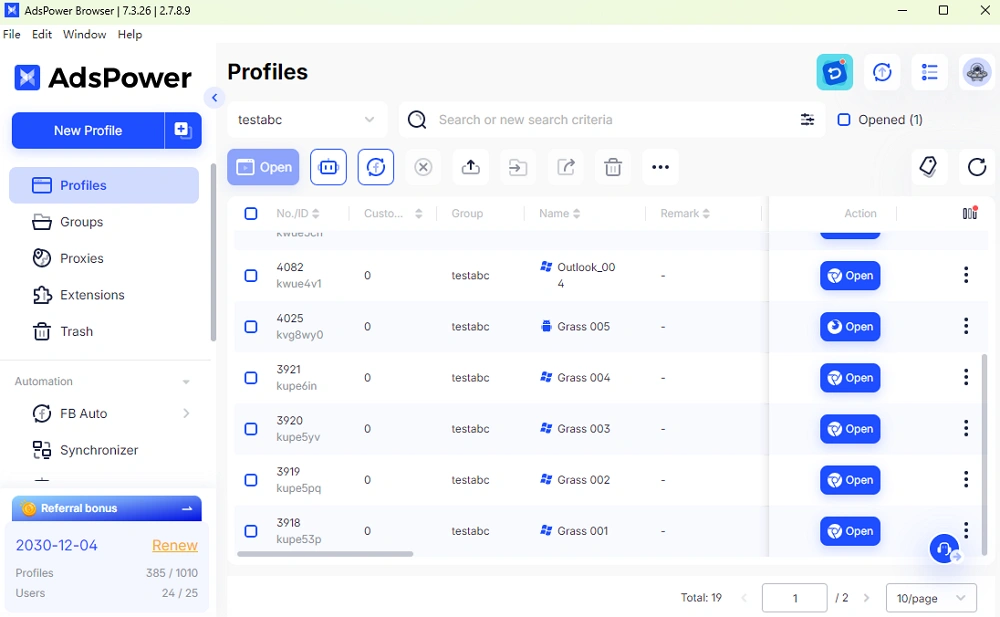Open the three-dots more actions toolbar menu
Viewport: 1000px width, 617px height.
tap(660, 167)
